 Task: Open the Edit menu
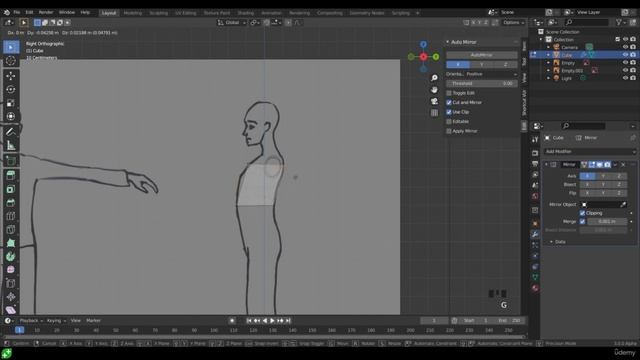coord(29,12)
